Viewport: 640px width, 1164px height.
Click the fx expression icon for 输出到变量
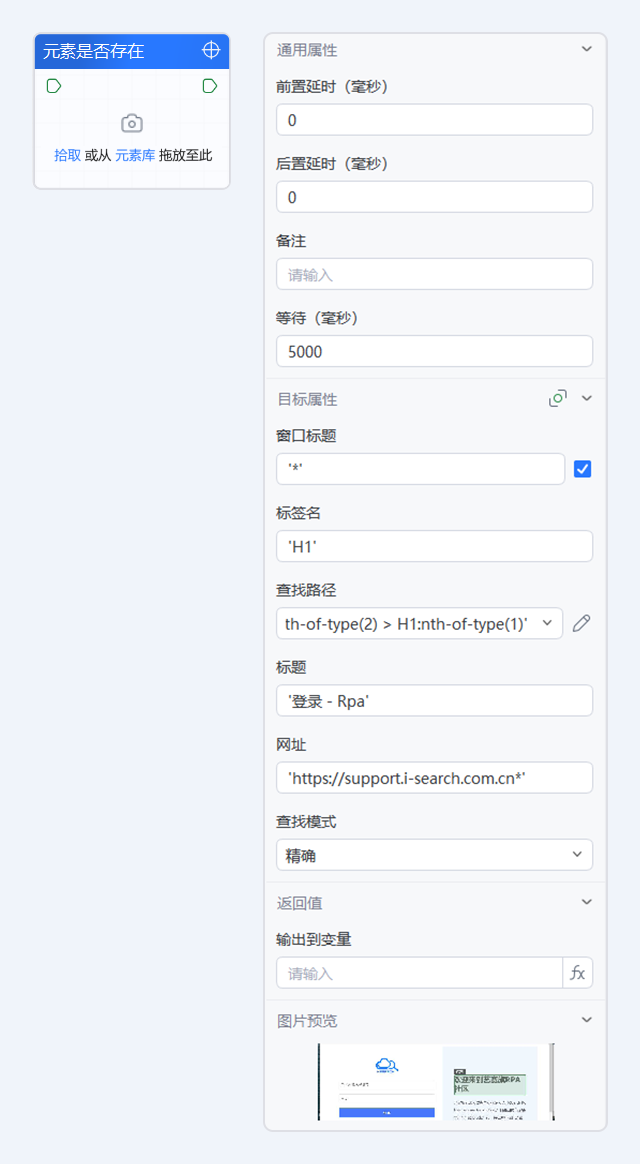point(578,973)
